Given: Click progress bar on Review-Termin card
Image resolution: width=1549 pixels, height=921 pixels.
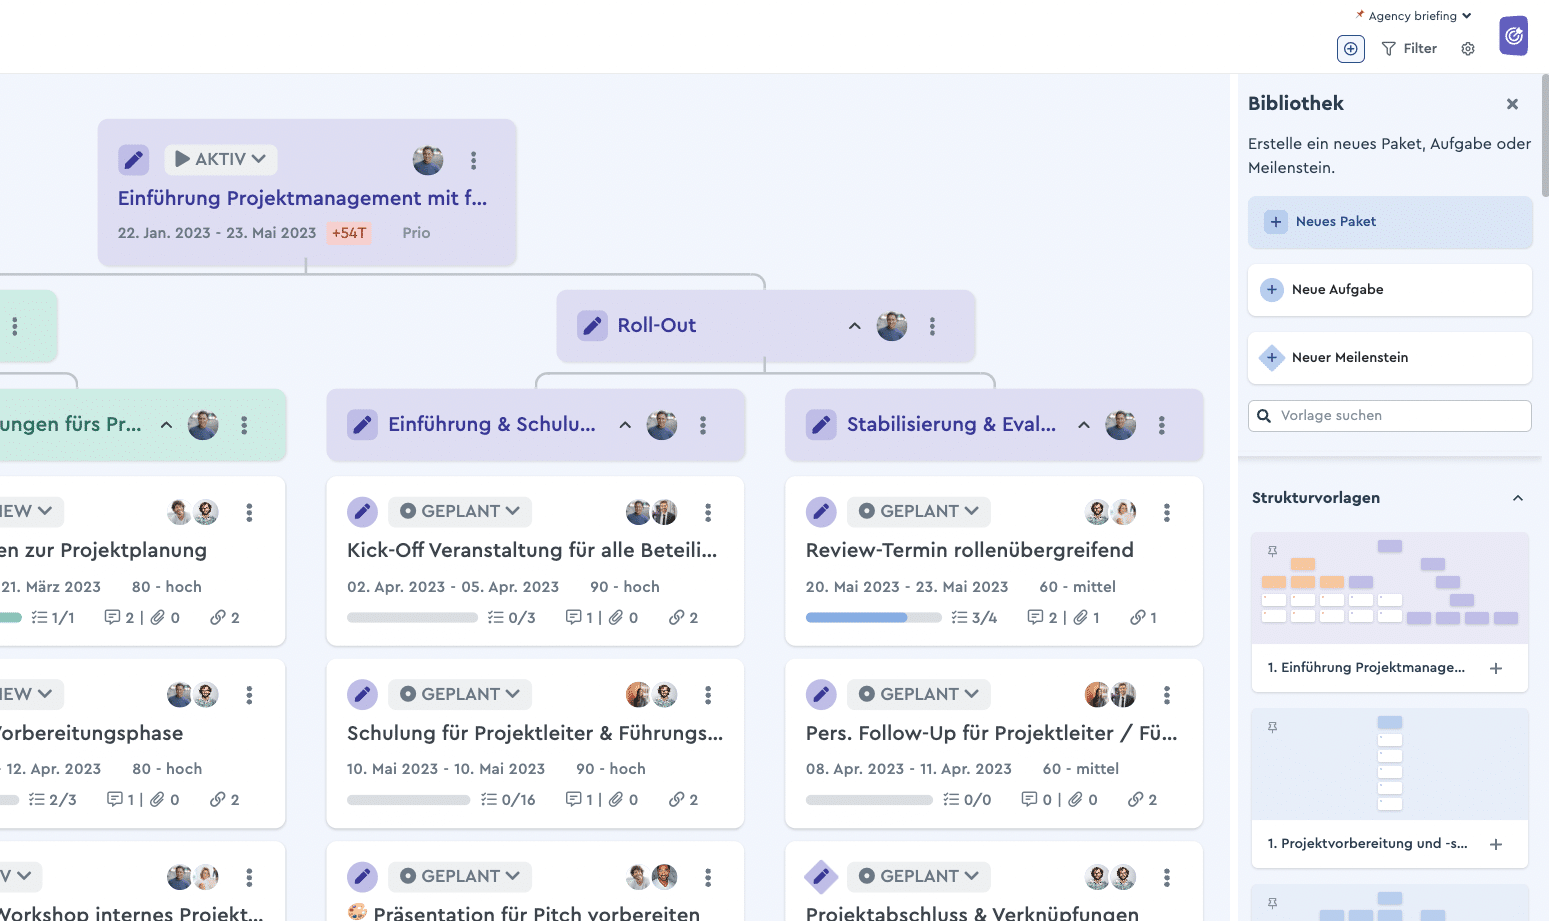Looking at the screenshot, I should click(x=874, y=618).
